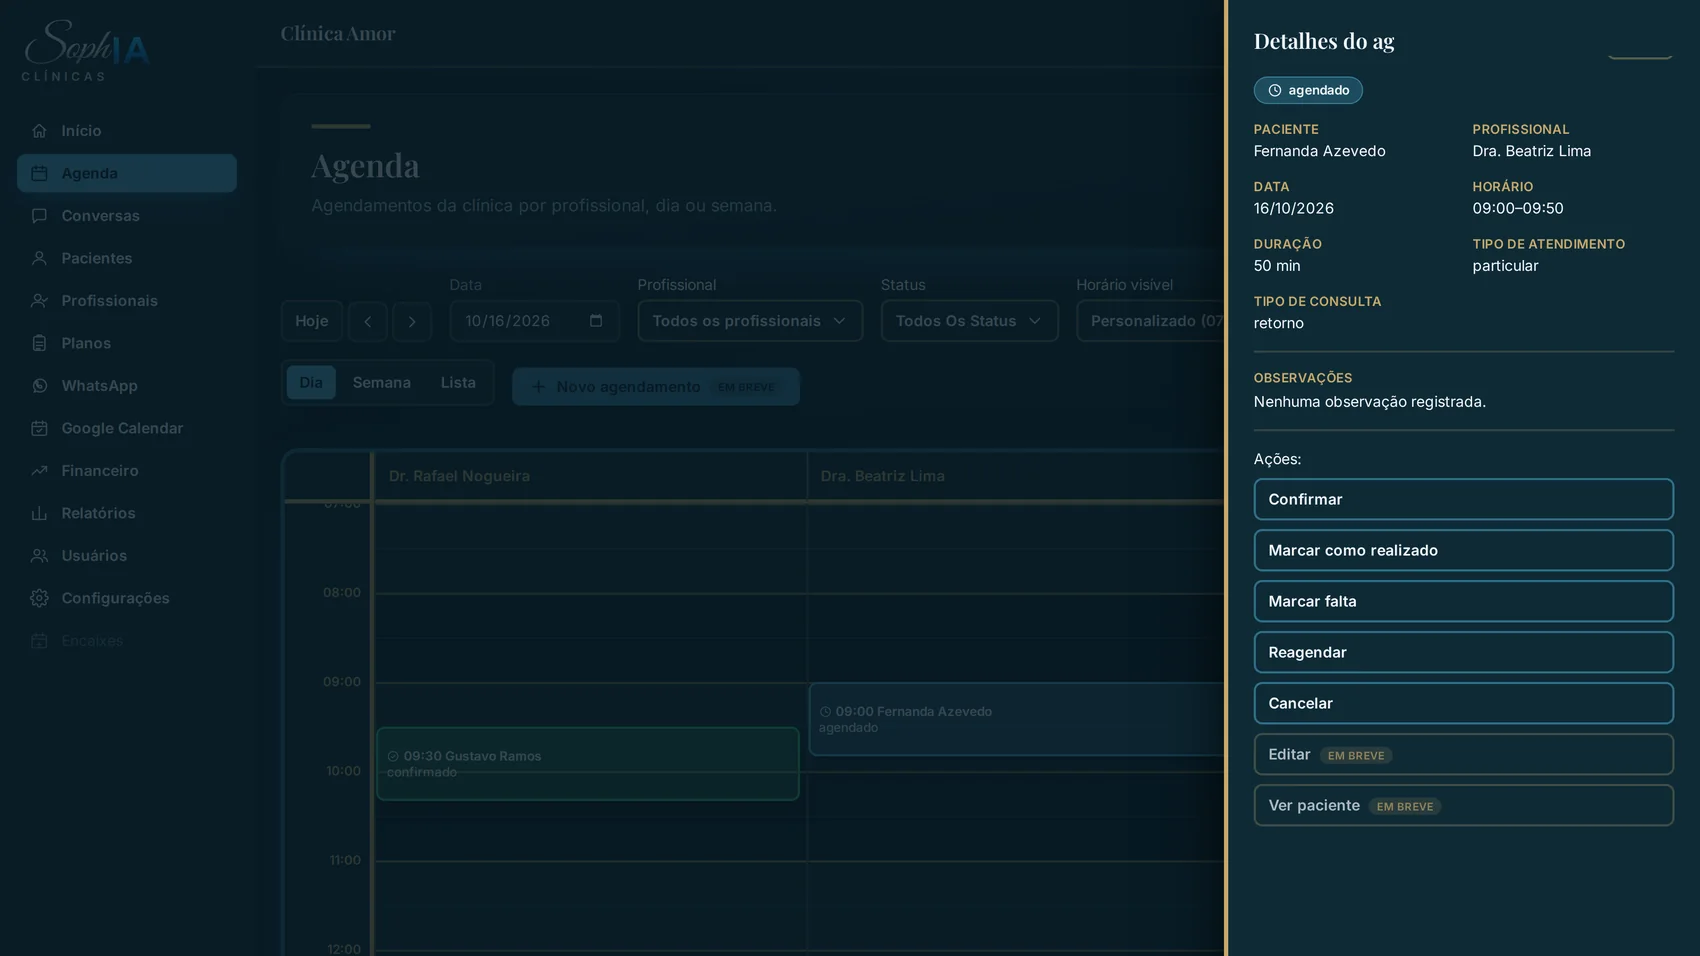The image size is (1700, 956).
Task: Click the Usuários people icon
Action: click(39, 556)
